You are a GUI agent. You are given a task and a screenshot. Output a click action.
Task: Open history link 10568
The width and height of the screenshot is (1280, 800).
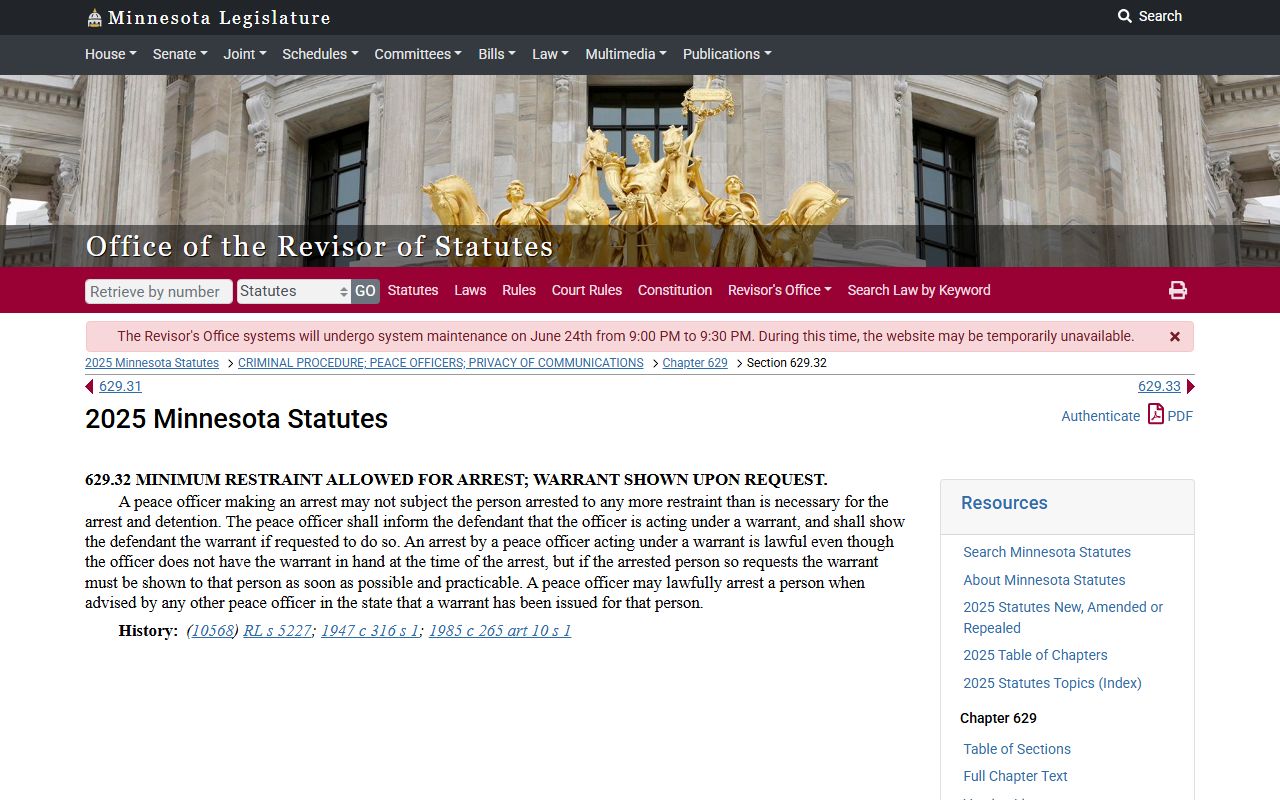(x=212, y=630)
